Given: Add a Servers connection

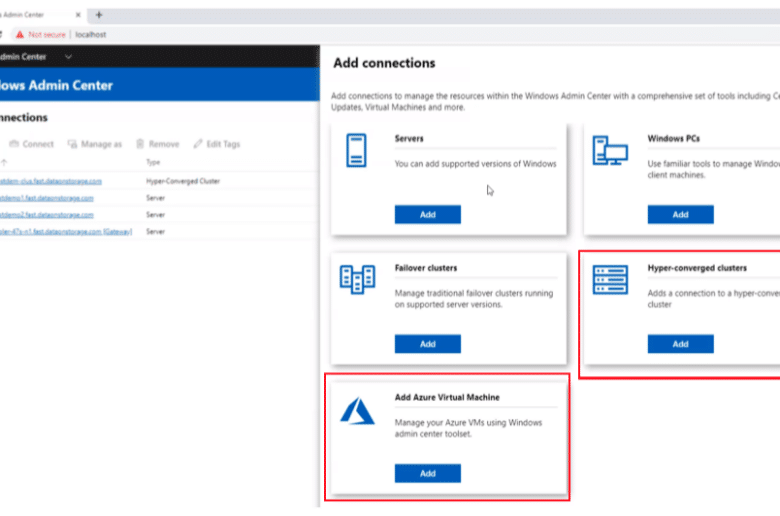Looking at the screenshot, I should click(x=428, y=214).
